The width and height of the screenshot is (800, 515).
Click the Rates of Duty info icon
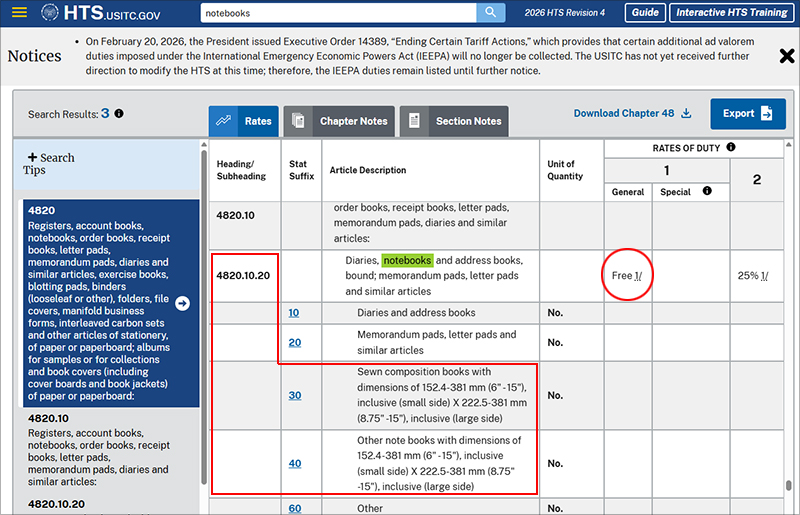(x=731, y=148)
